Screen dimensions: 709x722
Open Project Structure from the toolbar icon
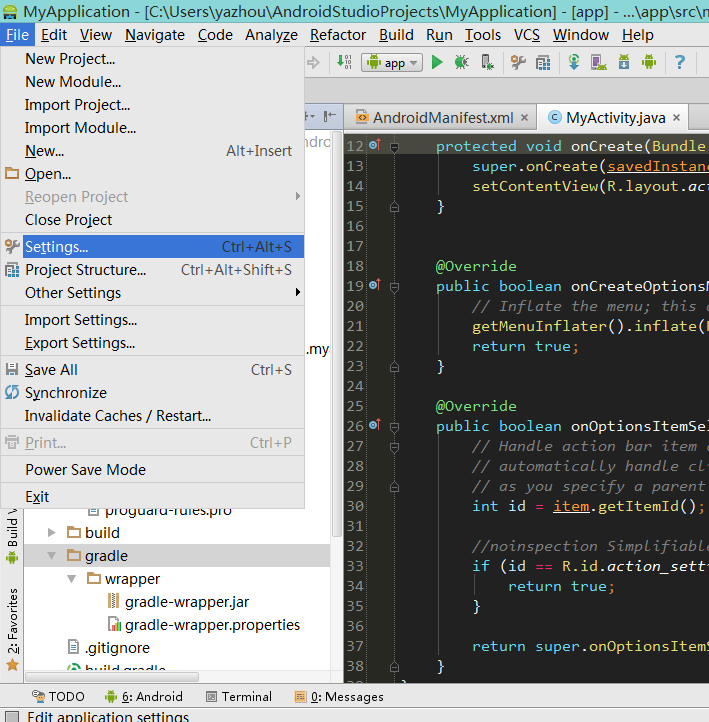[542, 62]
